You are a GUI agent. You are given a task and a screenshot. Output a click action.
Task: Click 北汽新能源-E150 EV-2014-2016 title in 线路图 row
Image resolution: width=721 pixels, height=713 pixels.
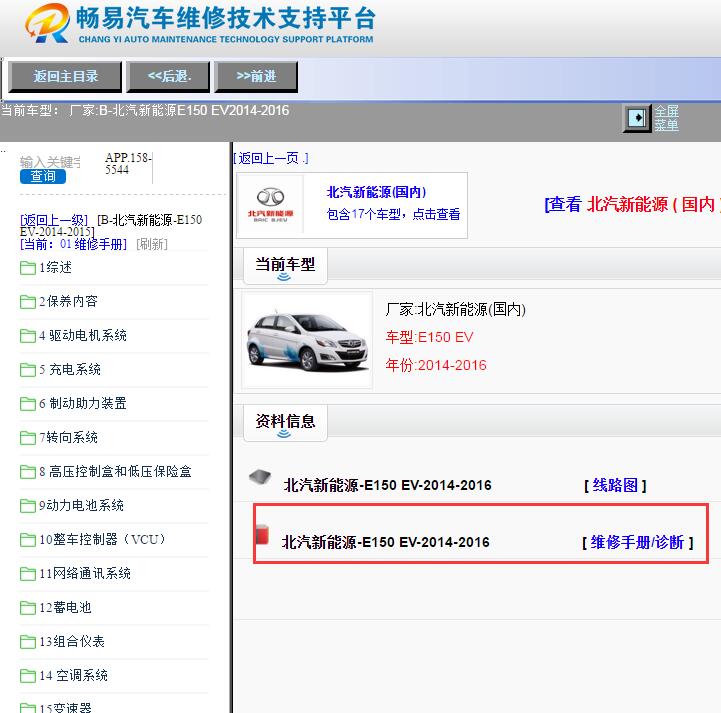(388, 485)
